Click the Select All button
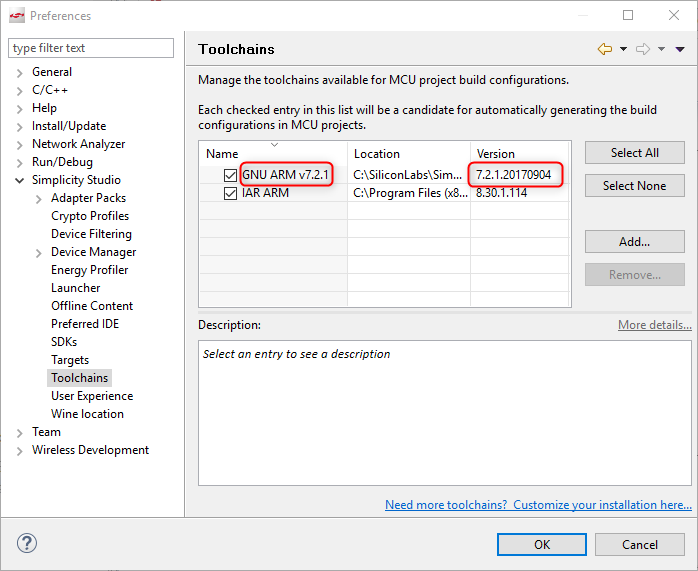The width and height of the screenshot is (698, 571). 634,153
